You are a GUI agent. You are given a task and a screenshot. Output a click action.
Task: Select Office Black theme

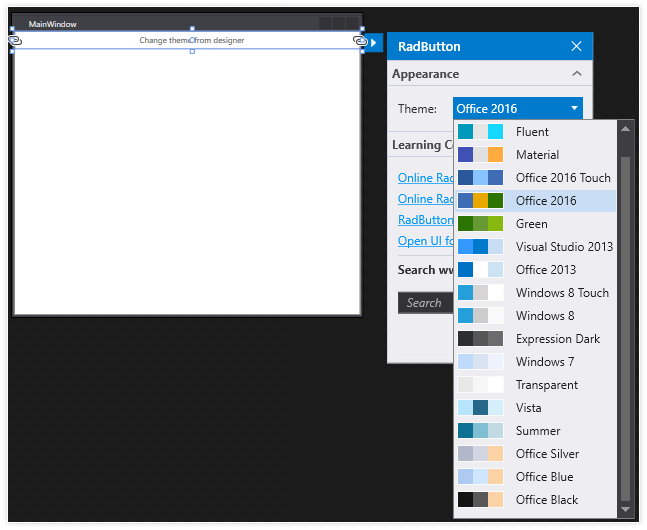click(536, 499)
